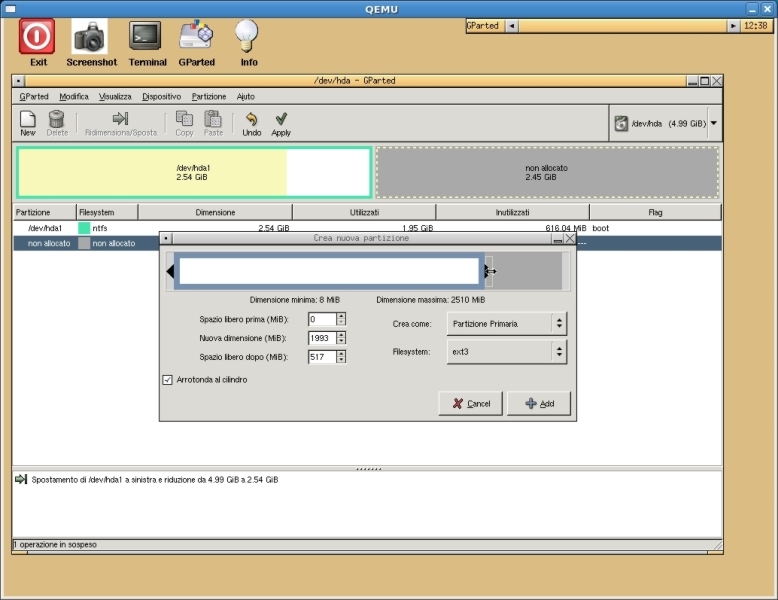
Task: Click the Add button in dialog
Action: (x=539, y=403)
